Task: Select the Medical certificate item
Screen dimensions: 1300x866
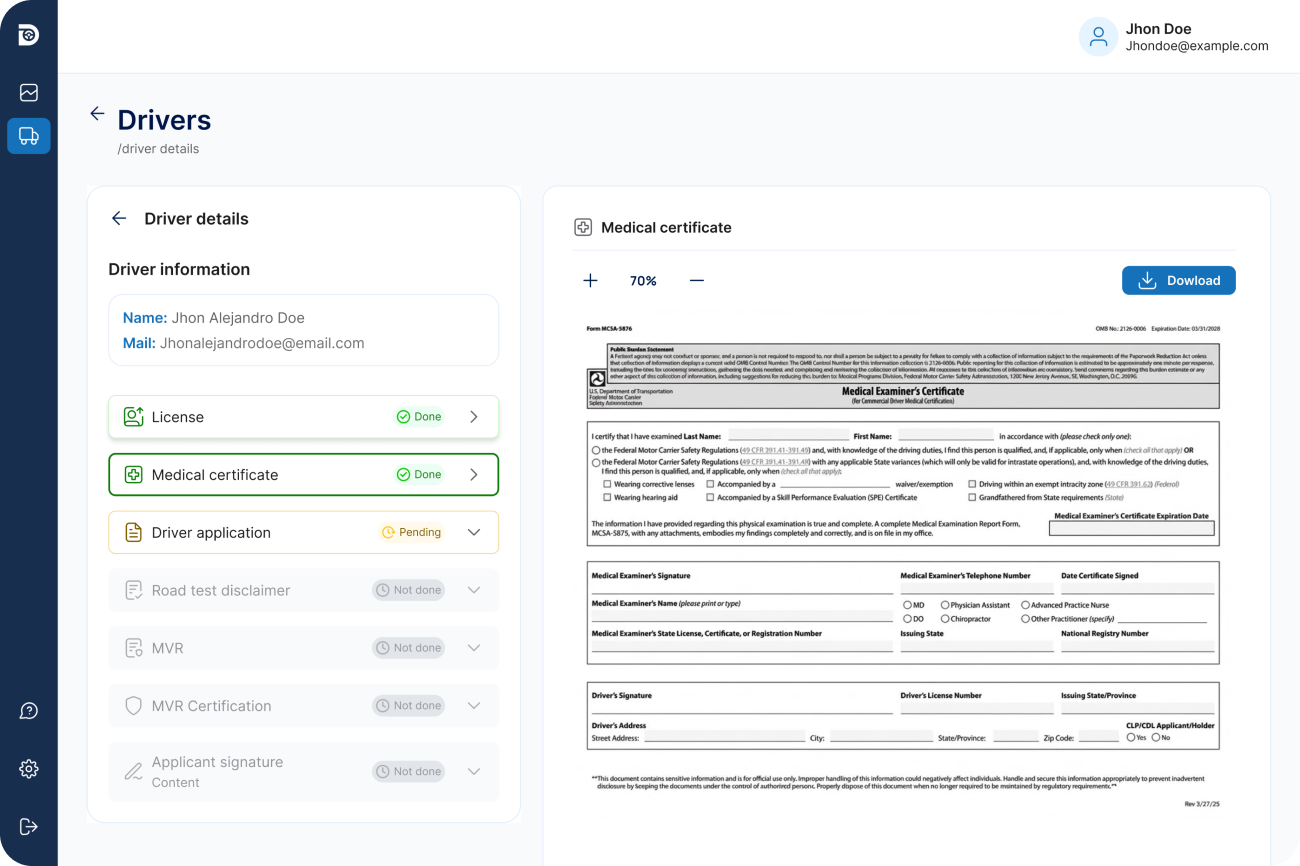Action: (303, 475)
